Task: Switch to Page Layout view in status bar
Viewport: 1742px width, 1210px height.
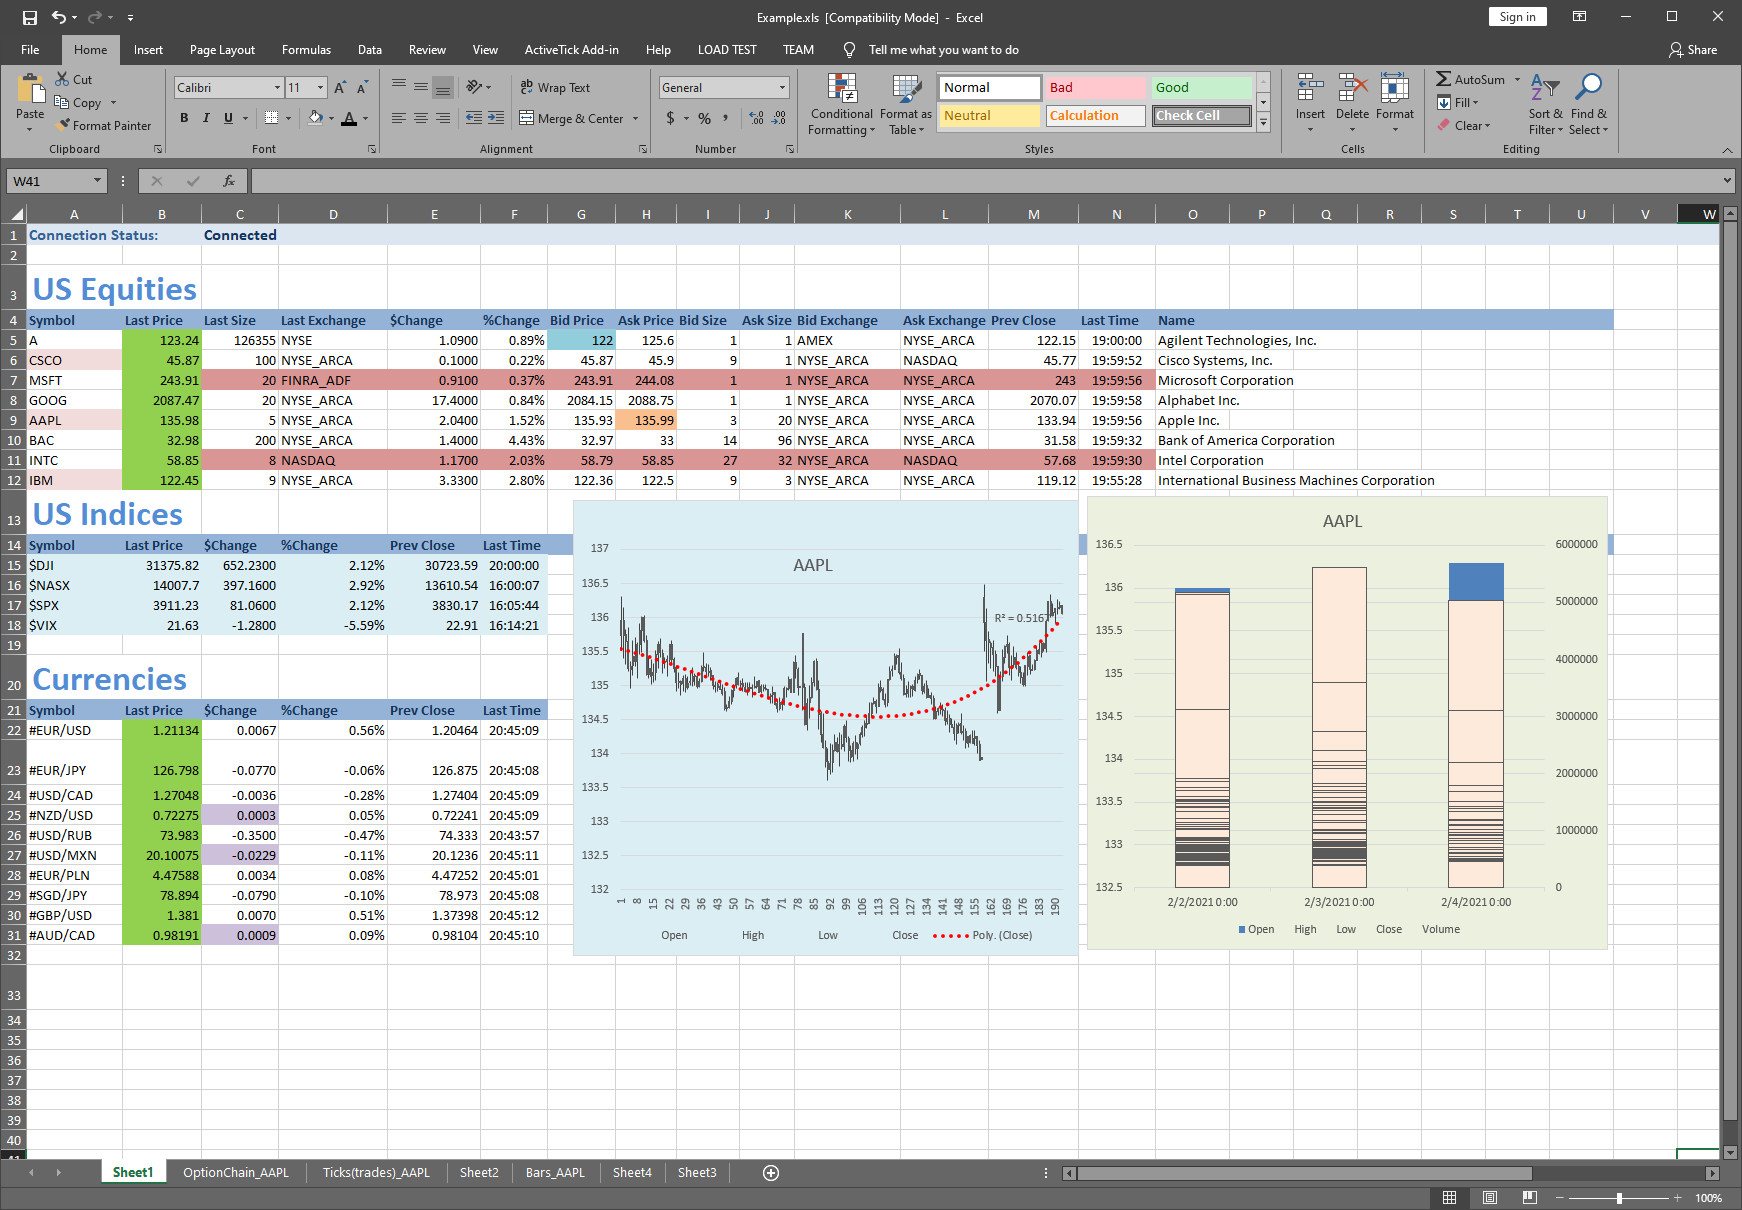Action: pyautogui.click(x=1489, y=1197)
